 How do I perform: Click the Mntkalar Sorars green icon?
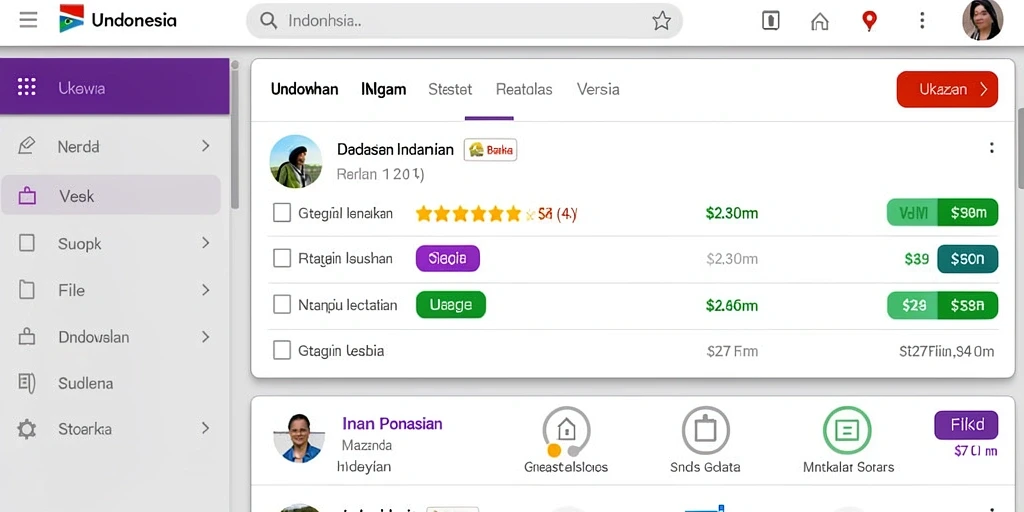click(x=847, y=430)
